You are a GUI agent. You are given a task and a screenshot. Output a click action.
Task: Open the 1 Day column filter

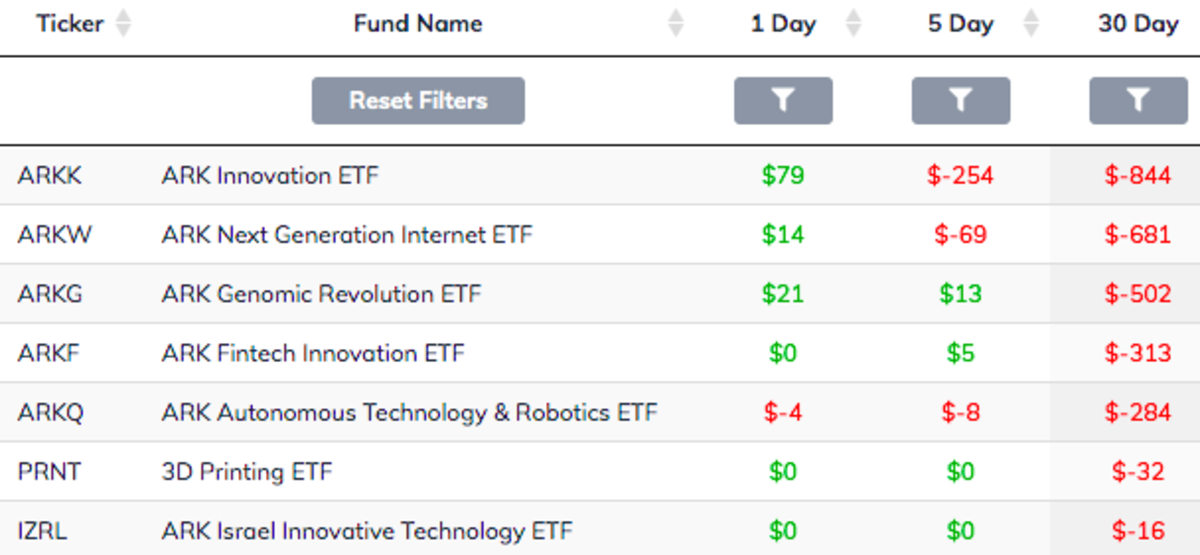pyautogui.click(x=783, y=100)
